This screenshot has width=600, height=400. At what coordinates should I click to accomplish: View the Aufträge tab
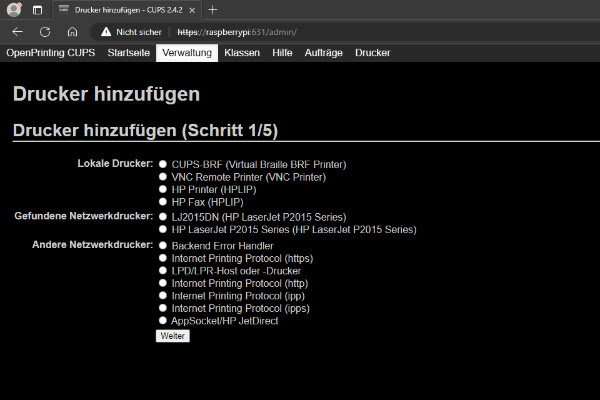323,53
